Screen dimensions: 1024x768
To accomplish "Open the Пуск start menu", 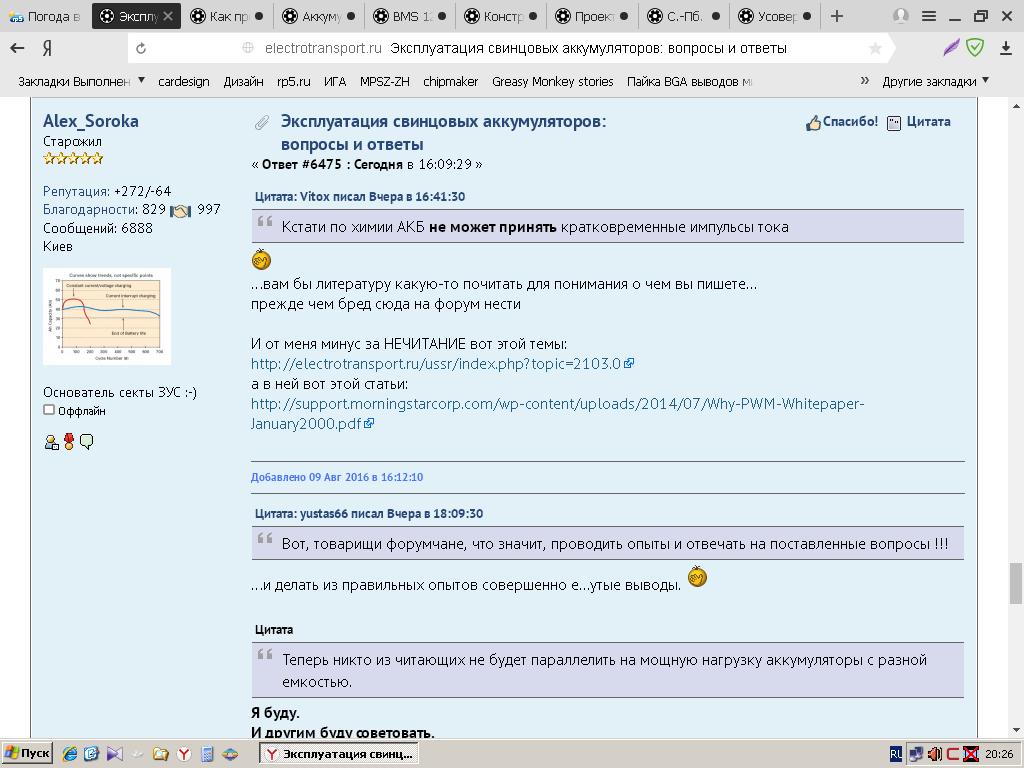I will [x=27, y=754].
